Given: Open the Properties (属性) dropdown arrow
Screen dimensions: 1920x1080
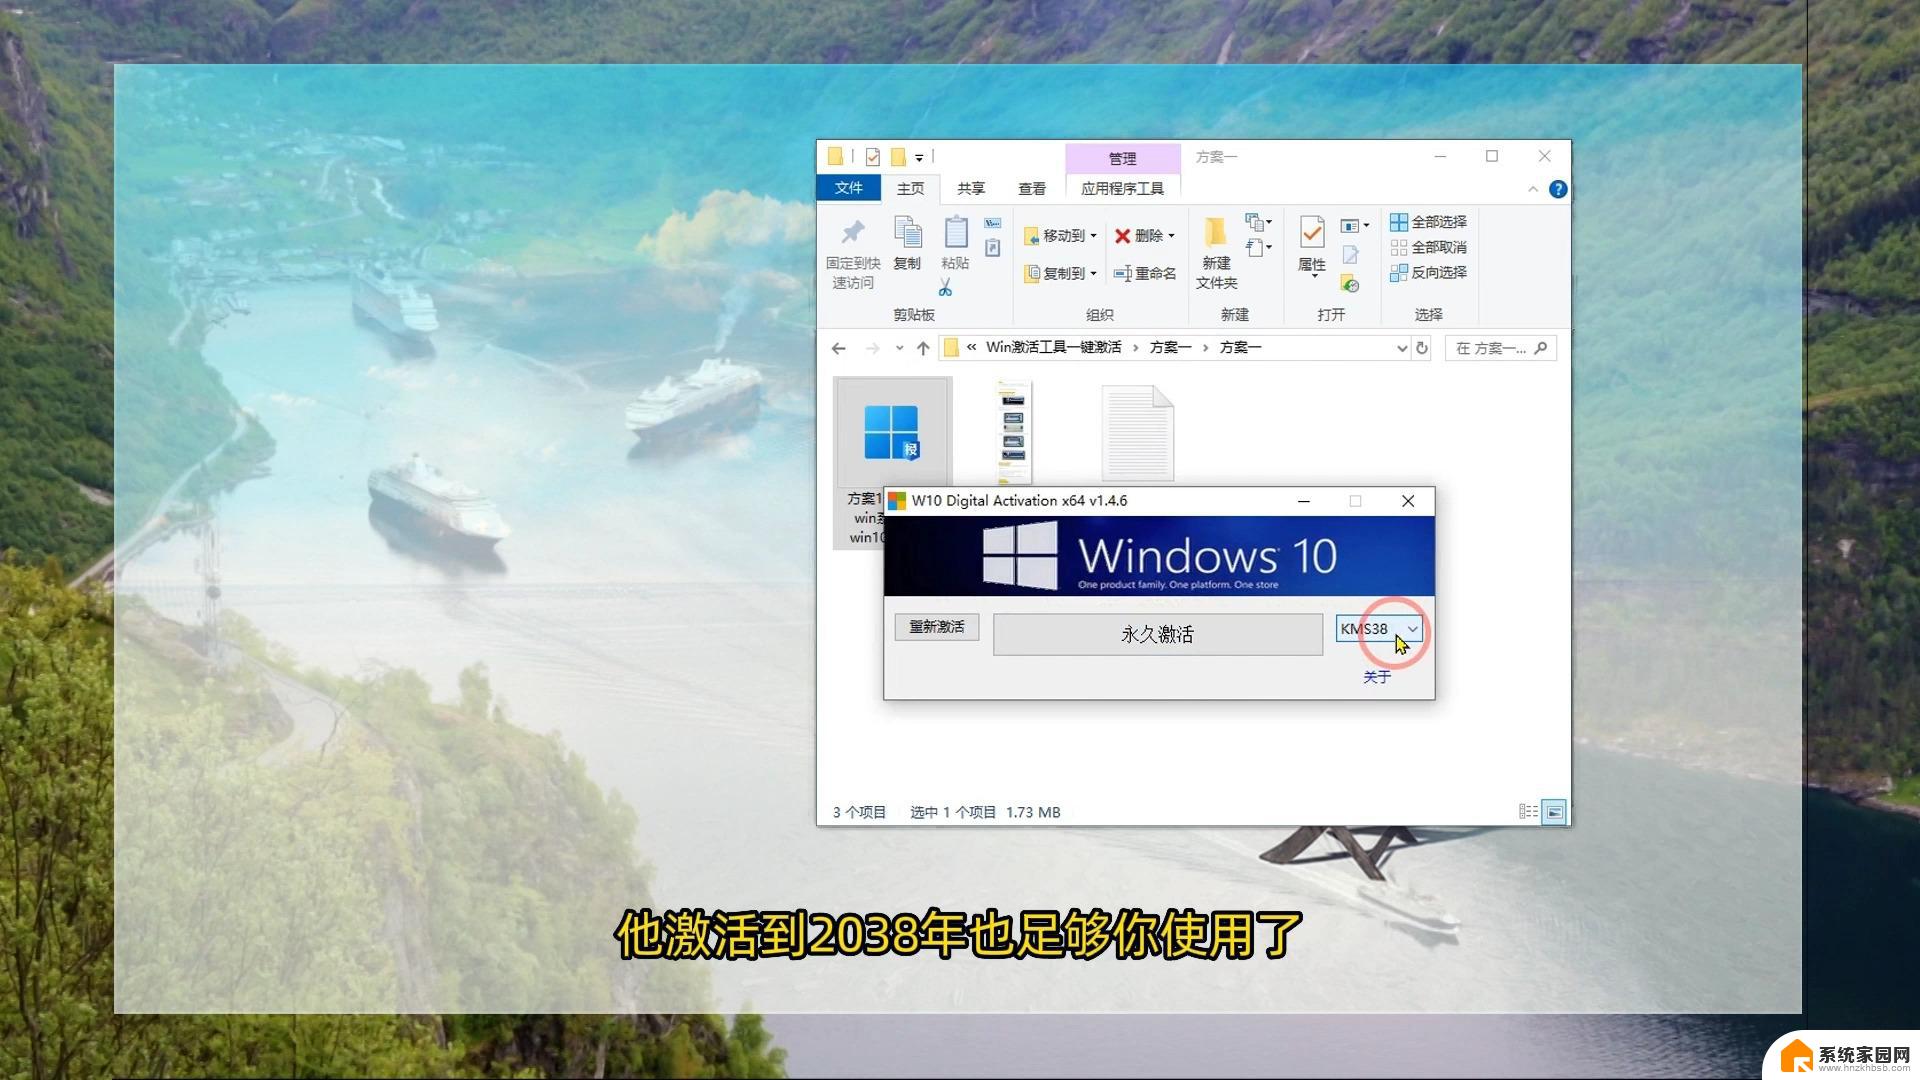Looking at the screenshot, I should point(1315,277).
